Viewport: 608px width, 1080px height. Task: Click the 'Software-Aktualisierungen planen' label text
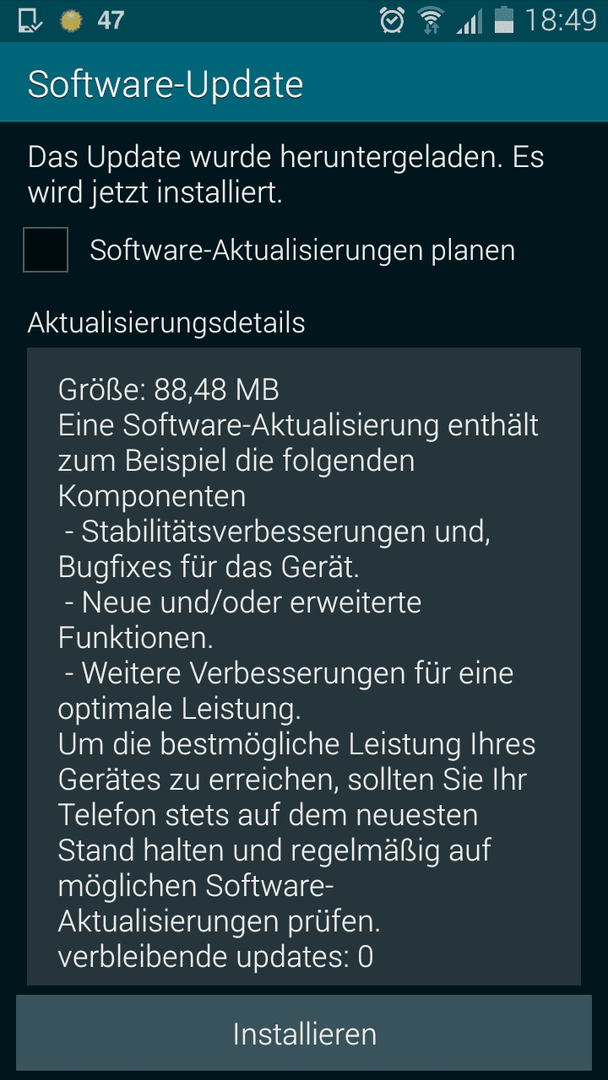(302, 251)
